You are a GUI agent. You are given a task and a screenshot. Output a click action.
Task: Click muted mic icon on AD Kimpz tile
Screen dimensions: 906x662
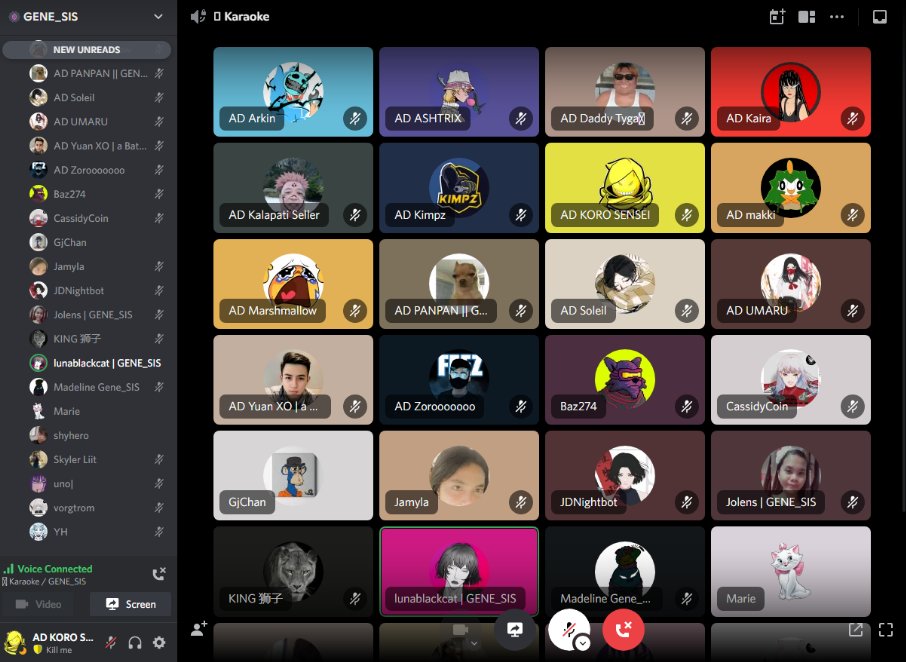[x=521, y=215]
